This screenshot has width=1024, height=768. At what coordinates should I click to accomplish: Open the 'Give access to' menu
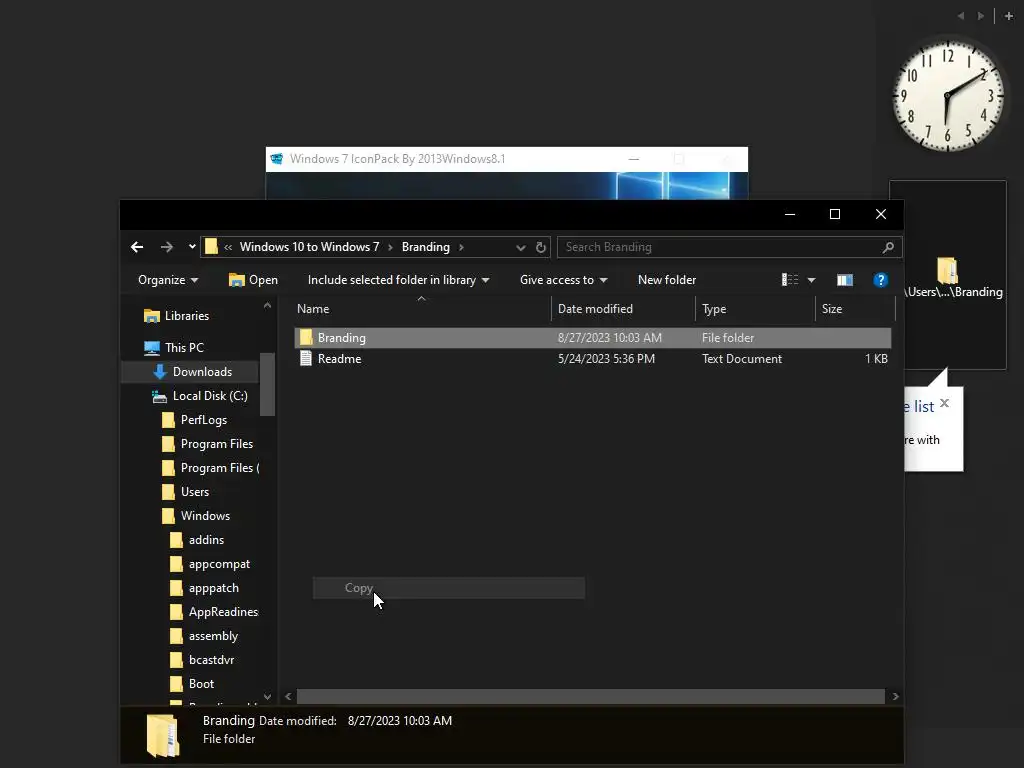click(564, 280)
